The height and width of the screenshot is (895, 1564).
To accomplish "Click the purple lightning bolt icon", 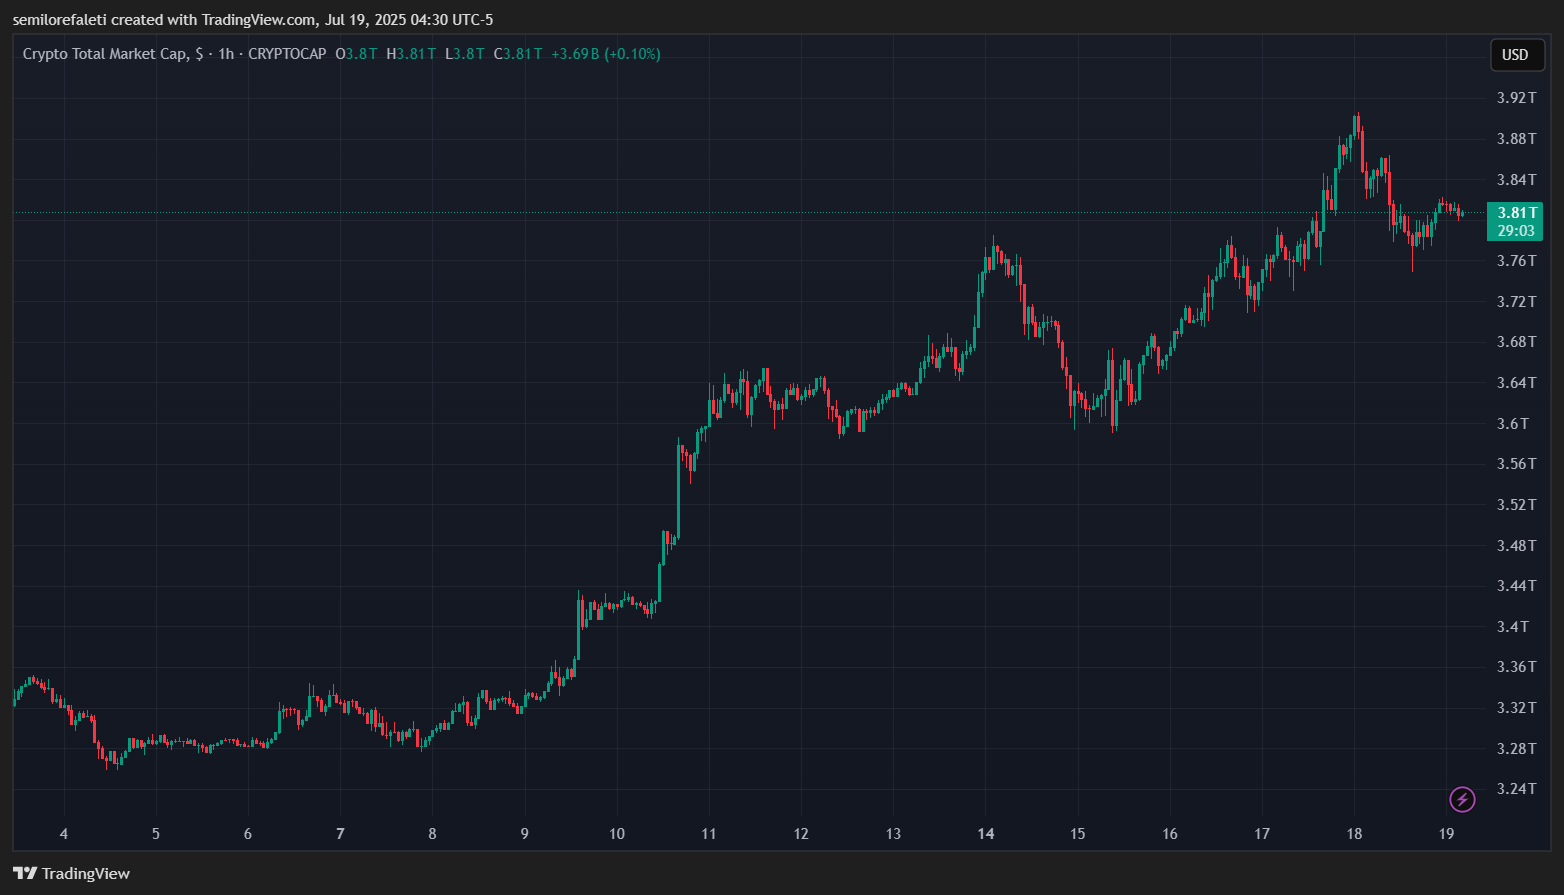I will [x=1462, y=799].
